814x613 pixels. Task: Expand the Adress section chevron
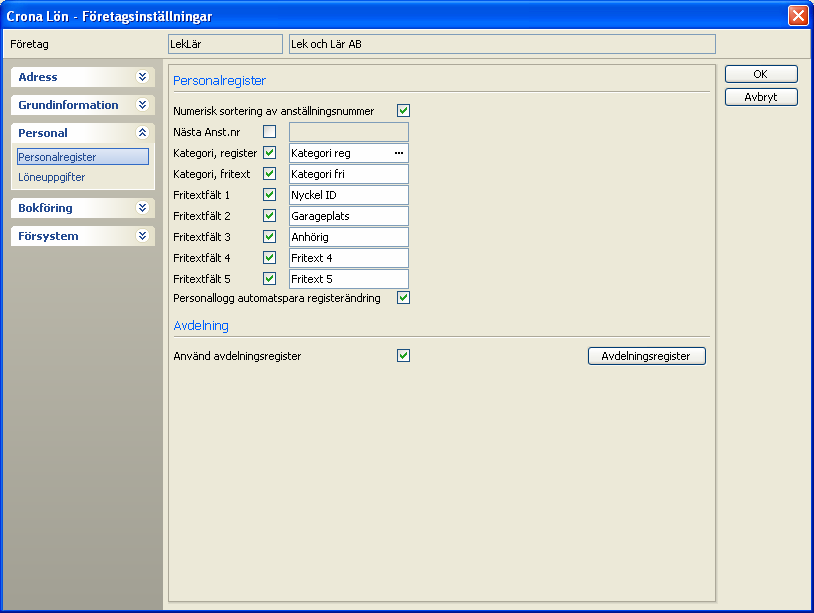(142, 77)
